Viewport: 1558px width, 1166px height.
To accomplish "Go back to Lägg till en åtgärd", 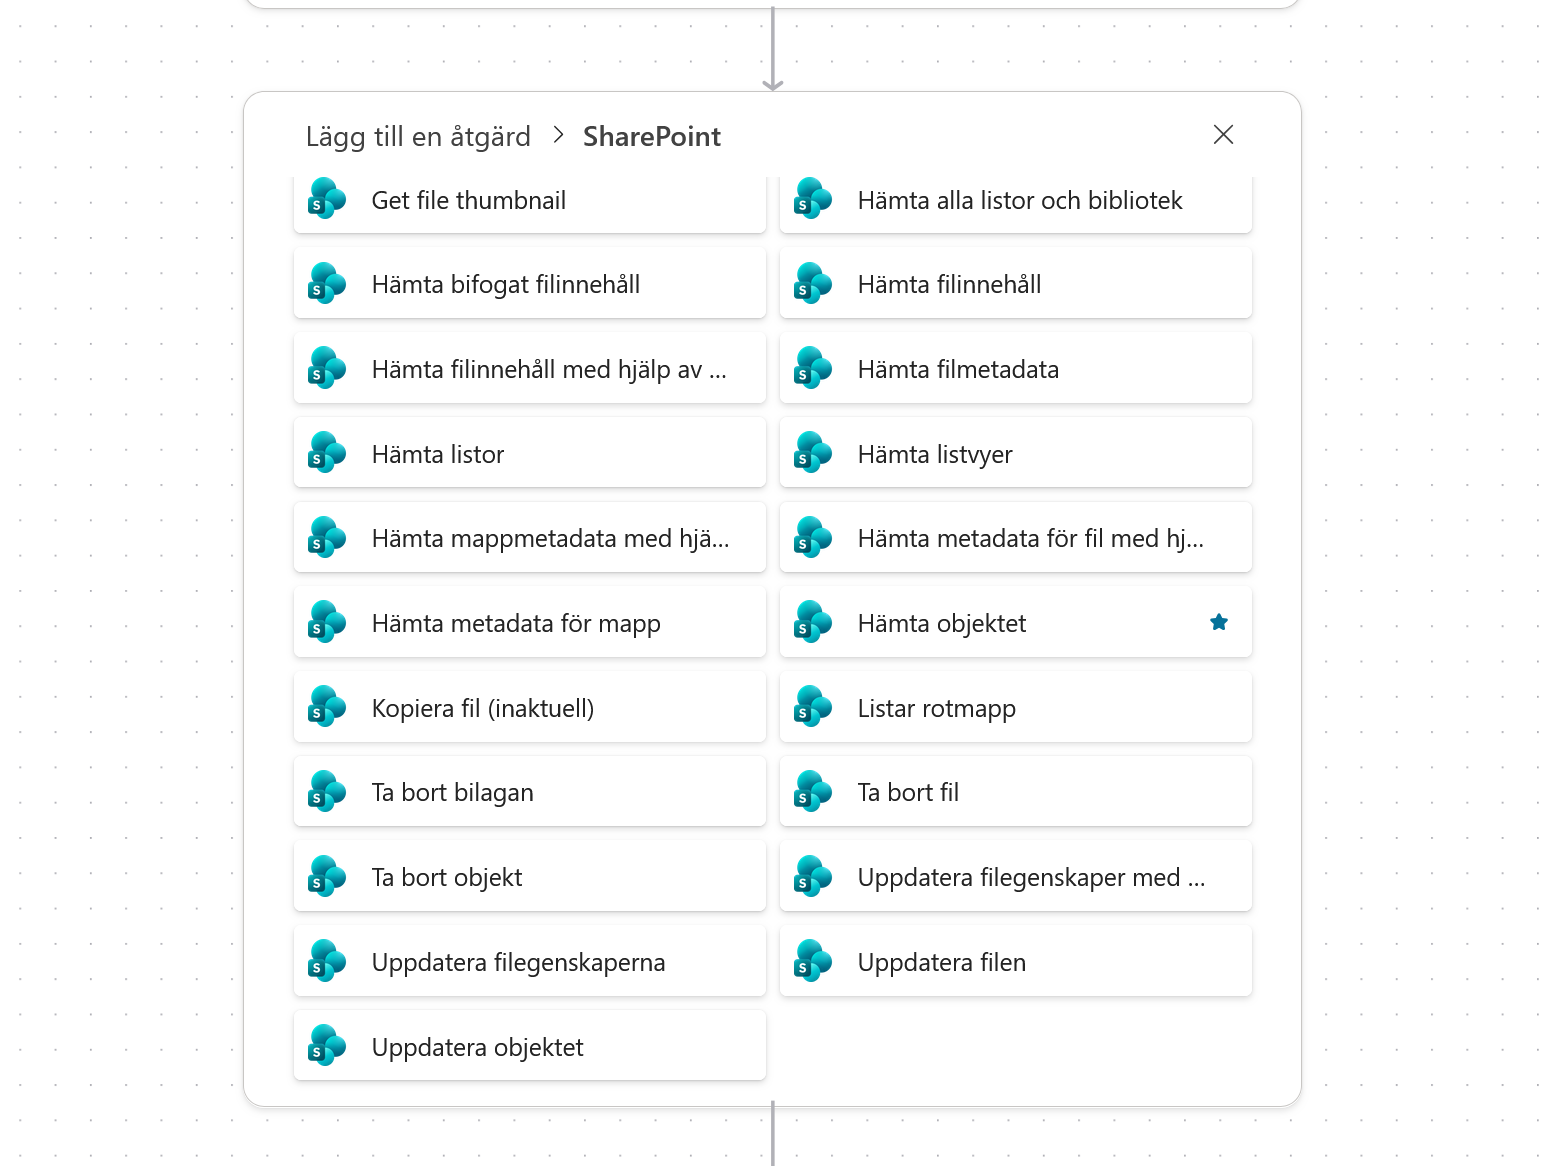I will pyautogui.click(x=418, y=136).
